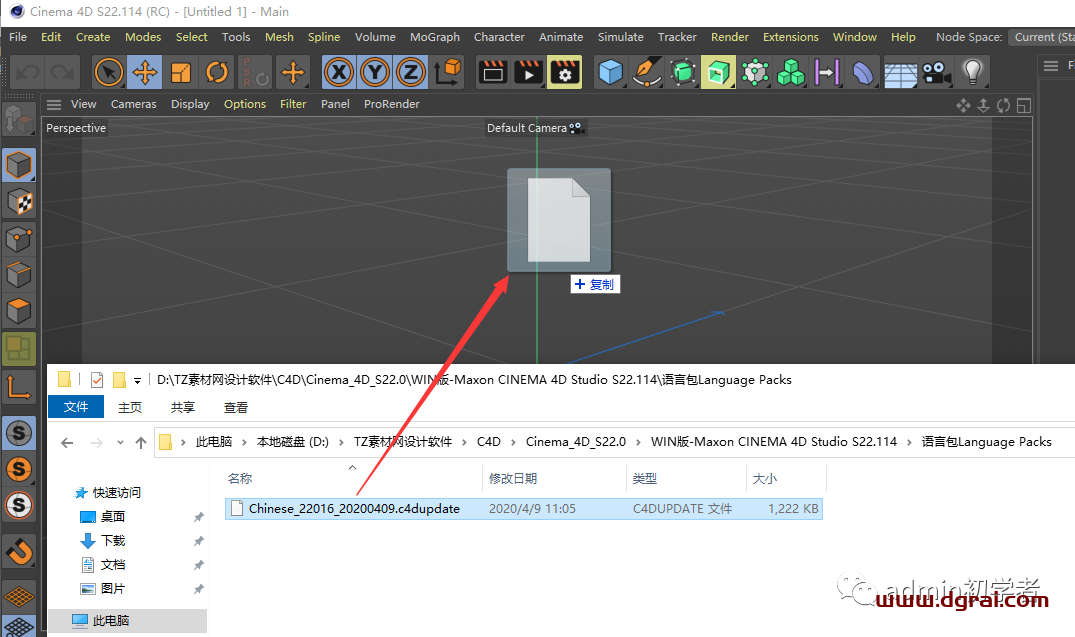Open Explorer 文件 ribbon tab

tap(76, 407)
